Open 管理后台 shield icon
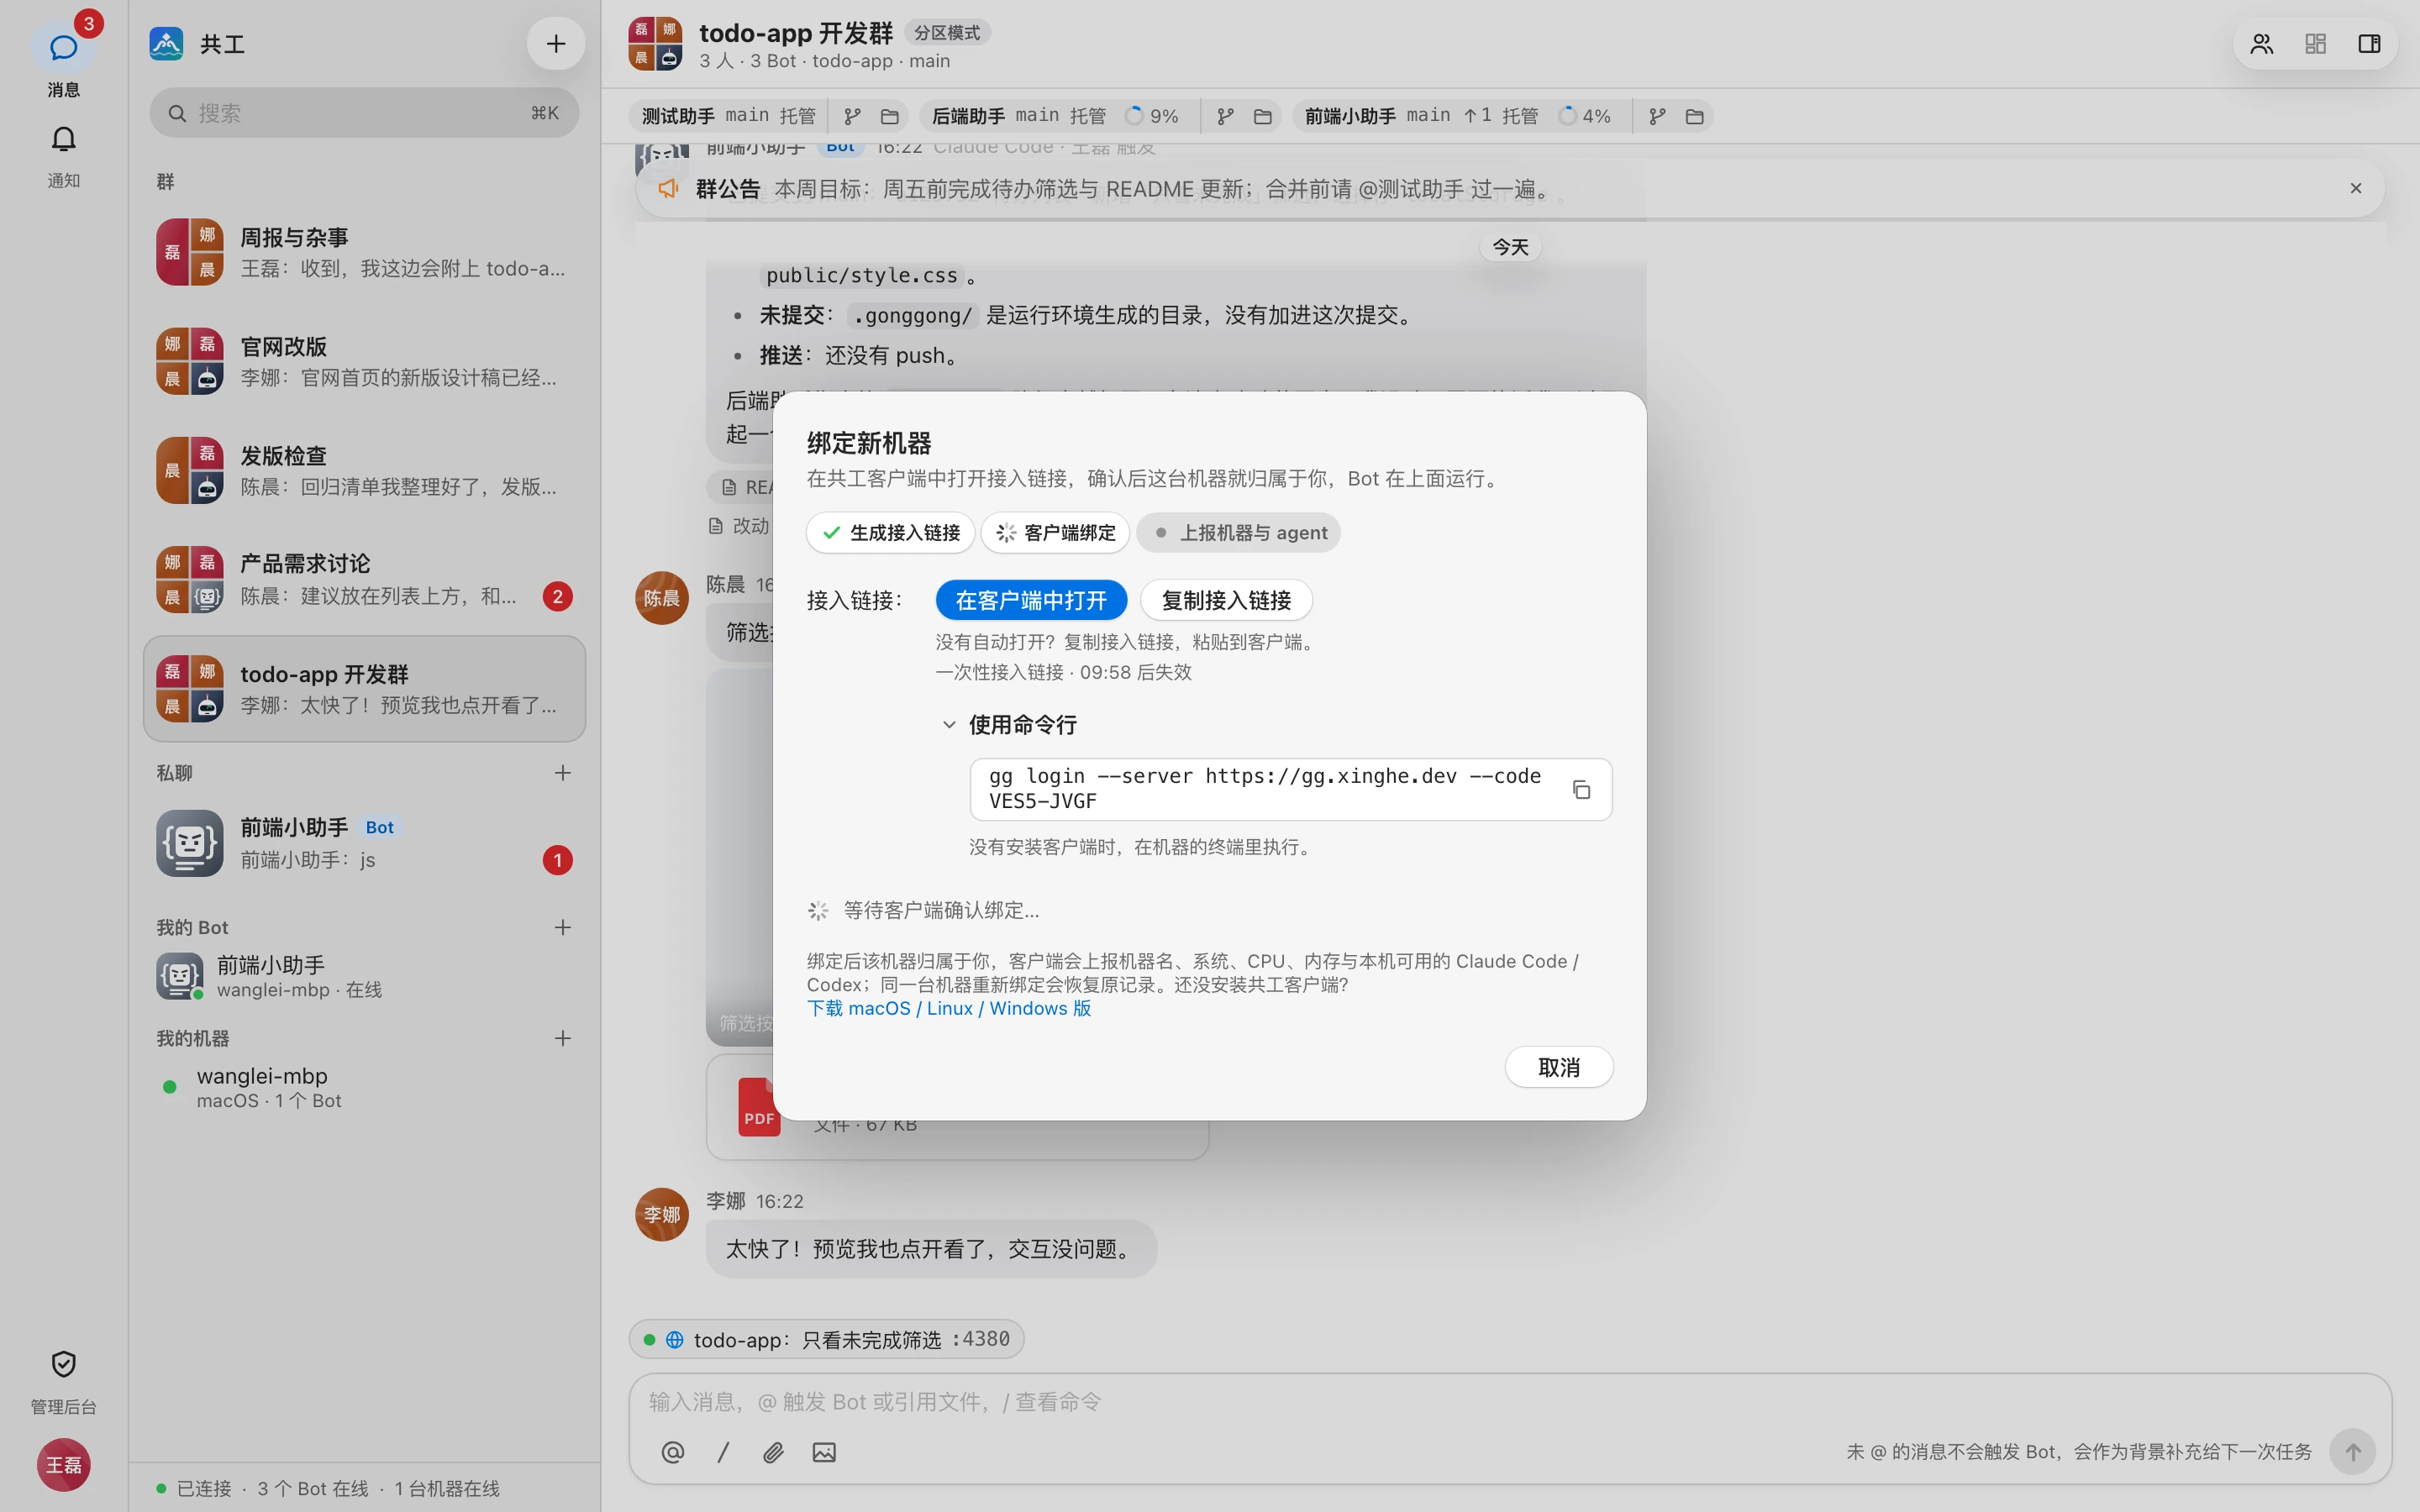This screenshot has width=2420, height=1512. tap(63, 1364)
